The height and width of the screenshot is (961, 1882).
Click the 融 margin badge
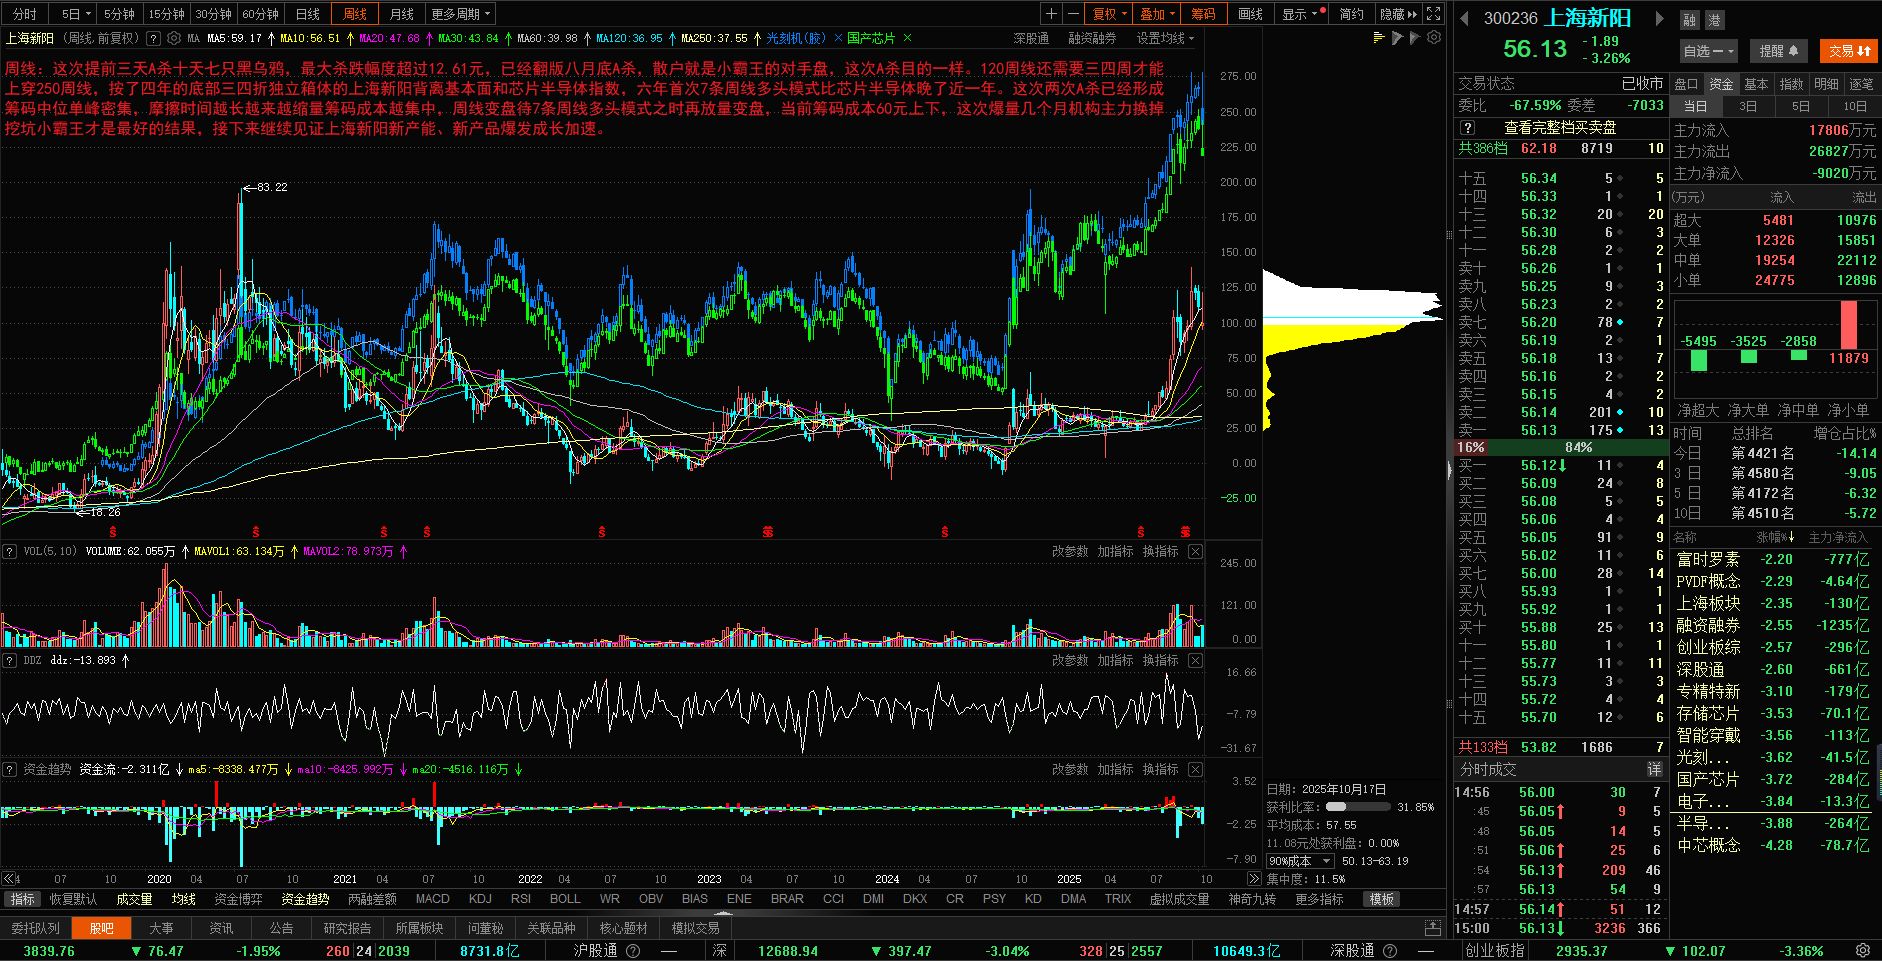click(x=1689, y=20)
